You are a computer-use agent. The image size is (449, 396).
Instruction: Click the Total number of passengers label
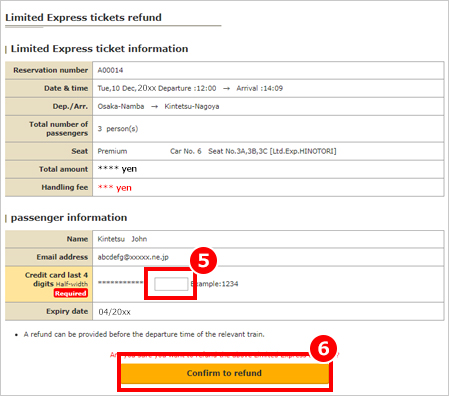59,129
